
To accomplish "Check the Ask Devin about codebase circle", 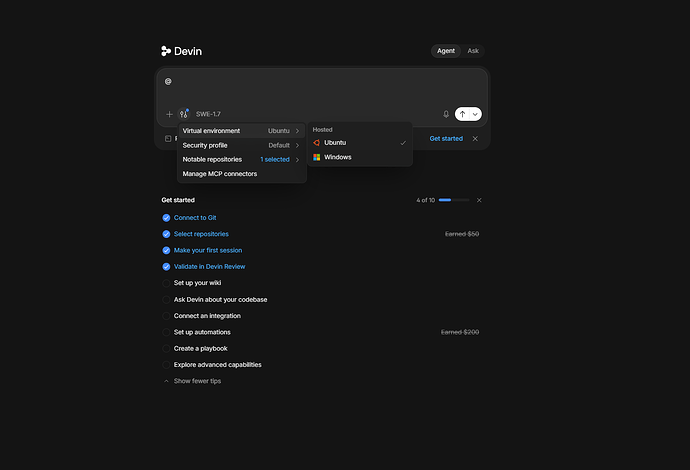I will tap(166, 300).
